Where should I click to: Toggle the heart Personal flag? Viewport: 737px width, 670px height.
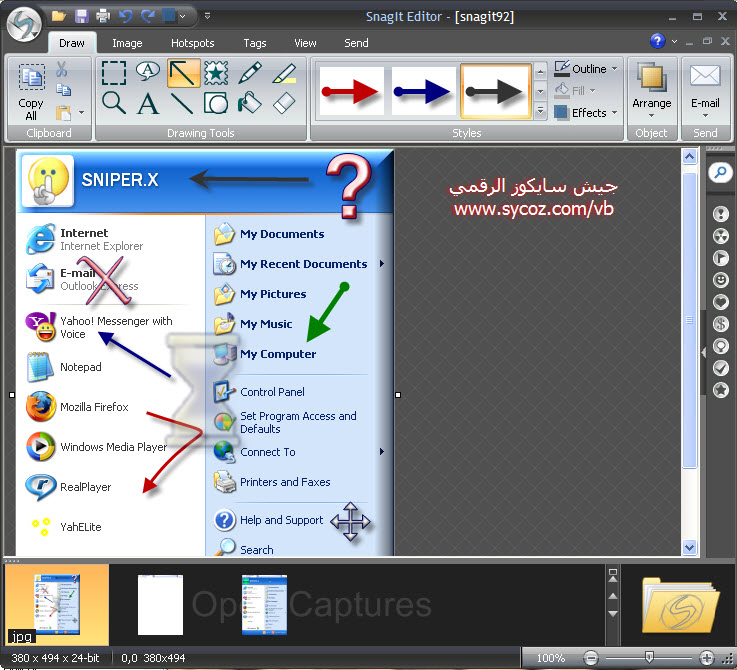720,301
